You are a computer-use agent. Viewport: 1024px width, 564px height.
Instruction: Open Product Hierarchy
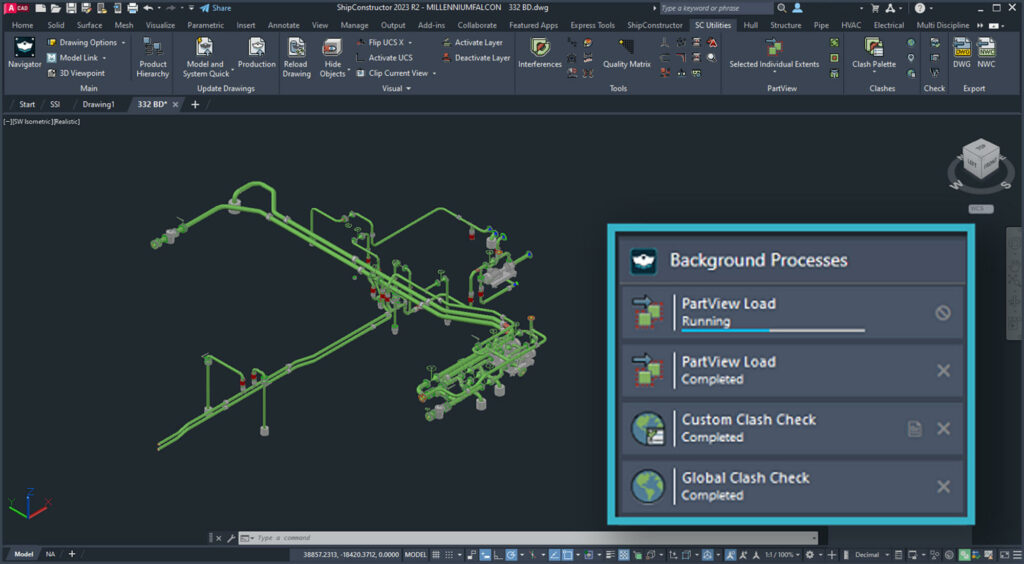(x=153, y=57)
